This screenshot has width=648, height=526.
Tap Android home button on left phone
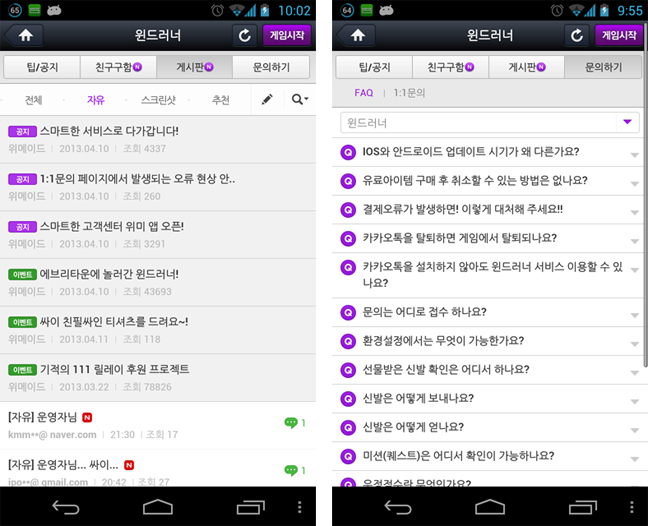tap(158, 507)
